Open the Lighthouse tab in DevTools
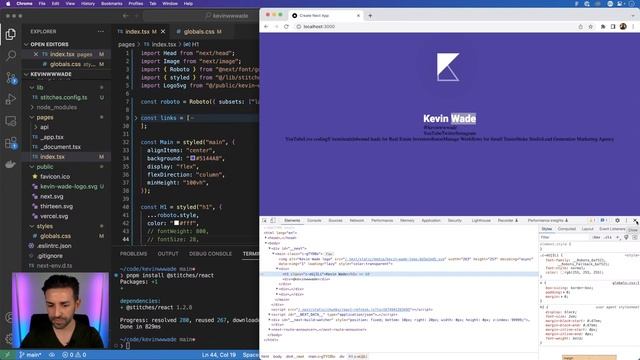640x360 pixels. point(481,220)
